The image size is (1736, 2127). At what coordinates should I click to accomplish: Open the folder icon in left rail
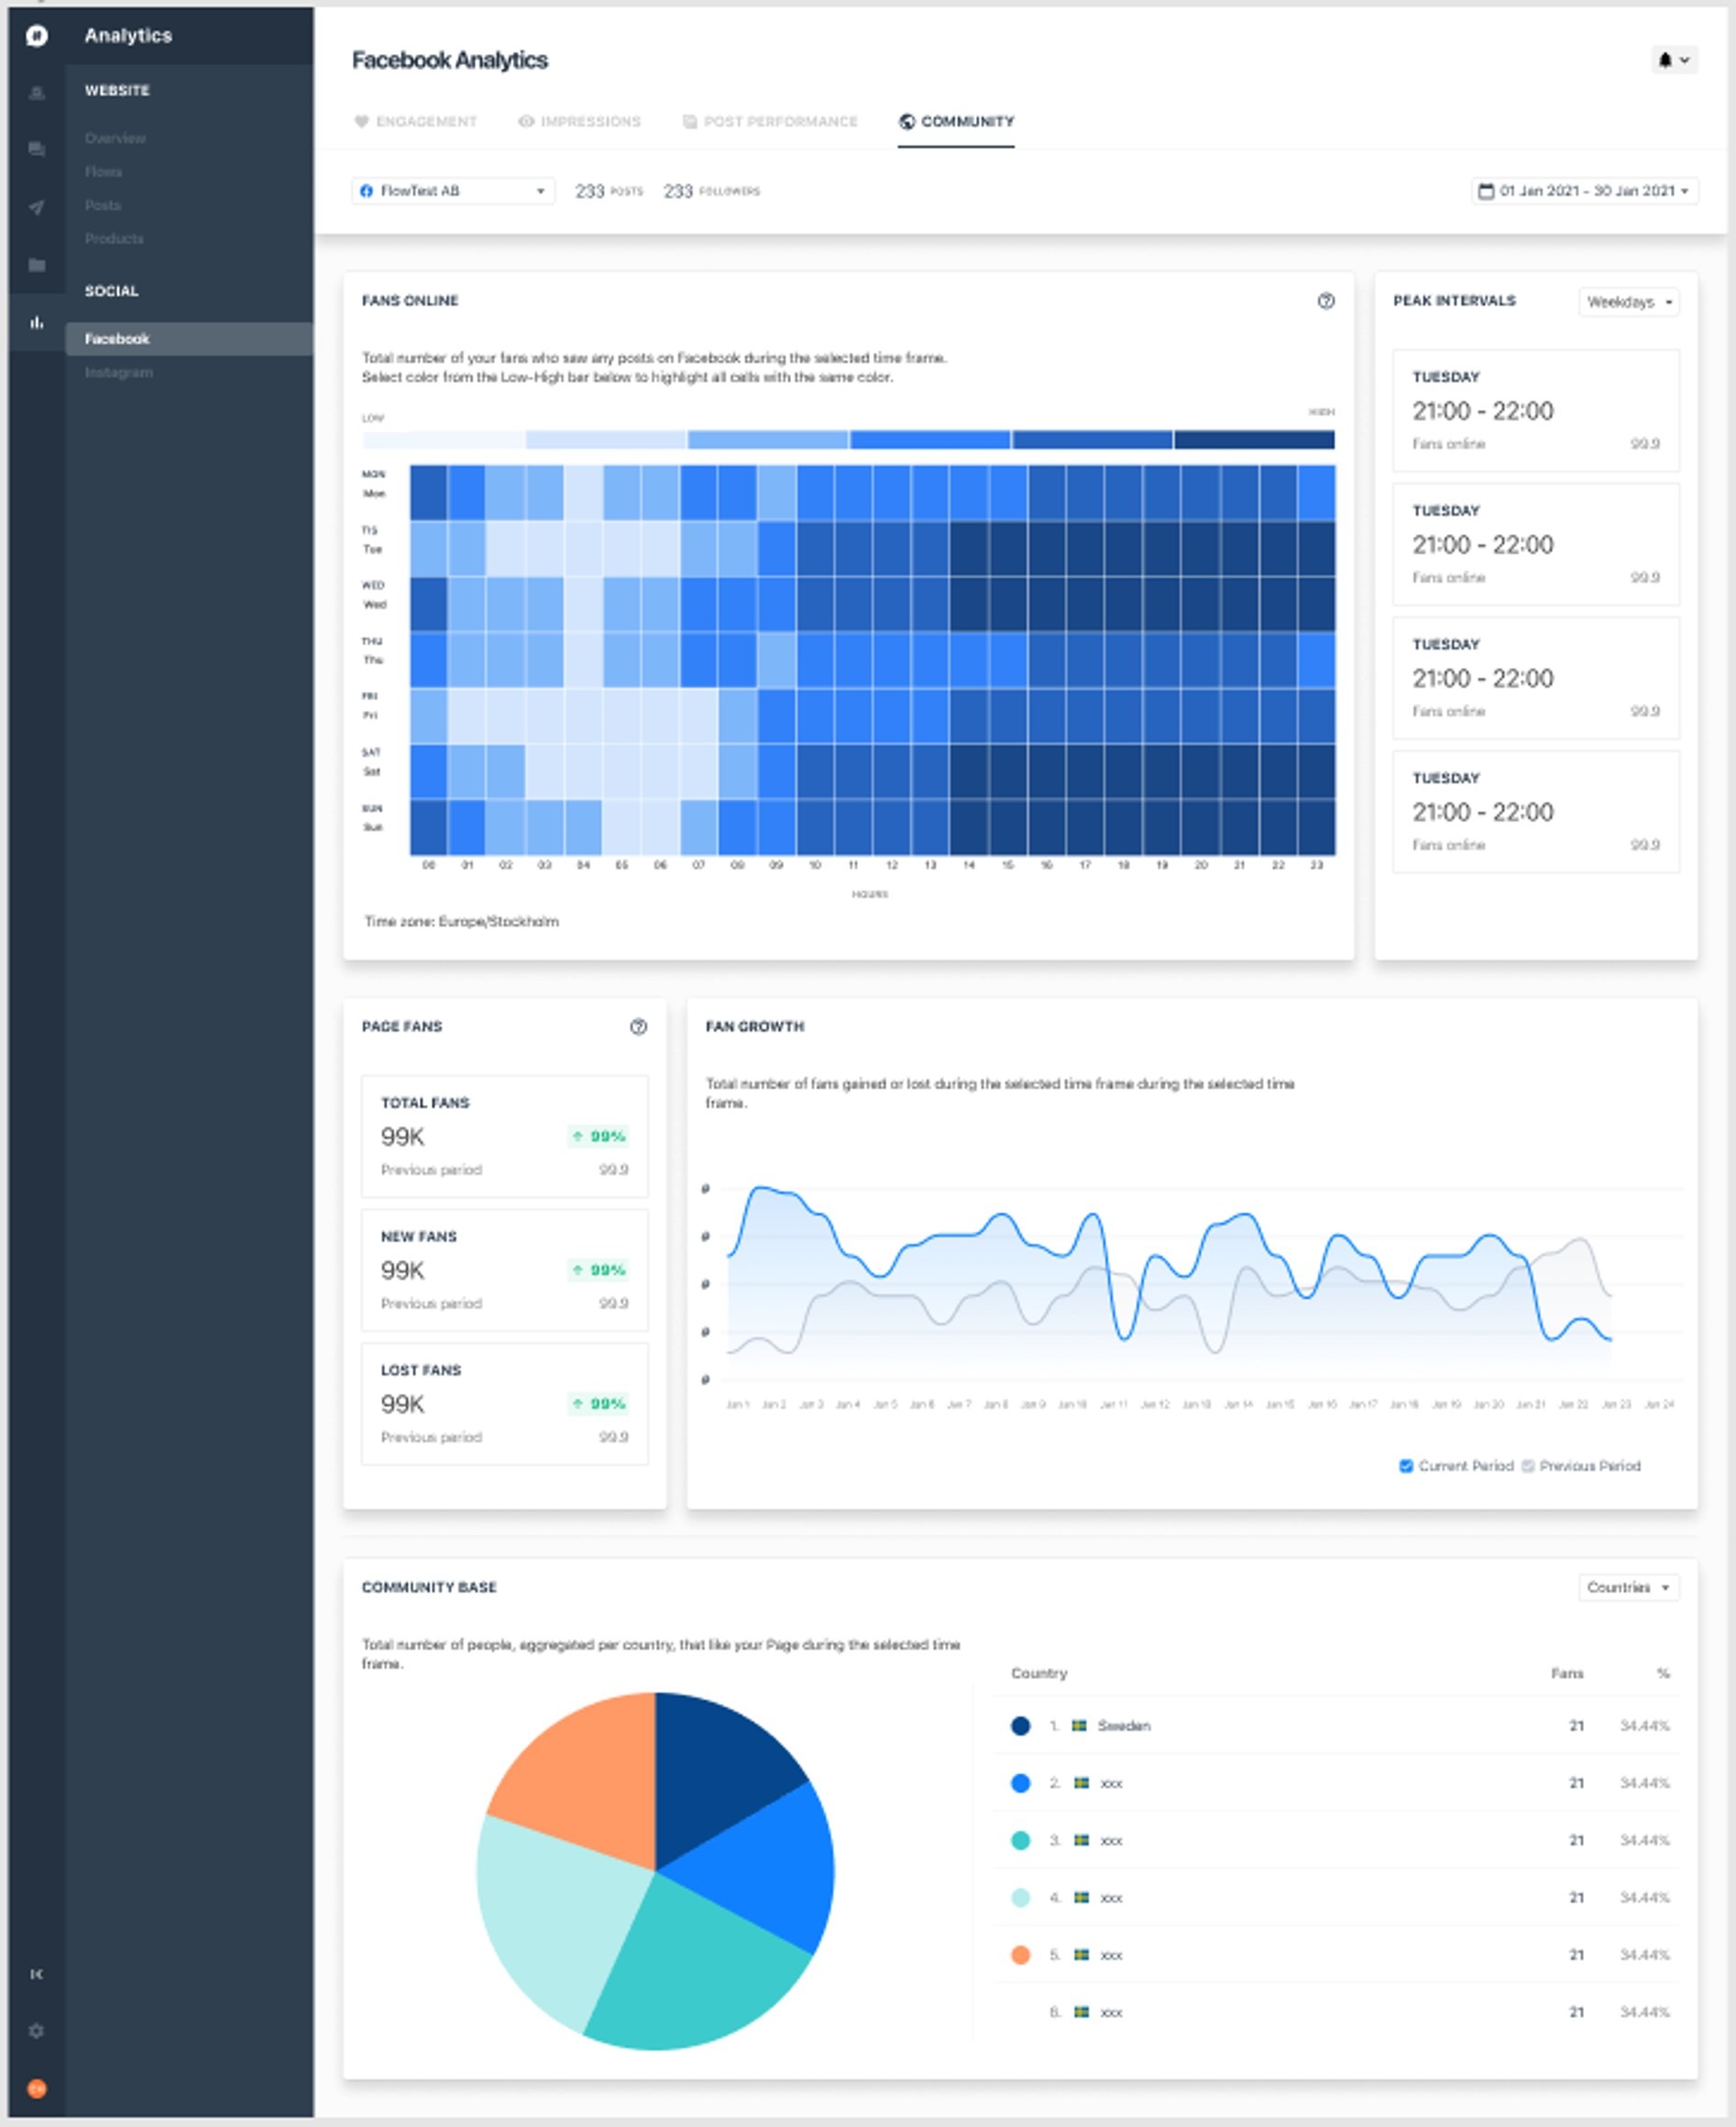[x=37, y=264]
